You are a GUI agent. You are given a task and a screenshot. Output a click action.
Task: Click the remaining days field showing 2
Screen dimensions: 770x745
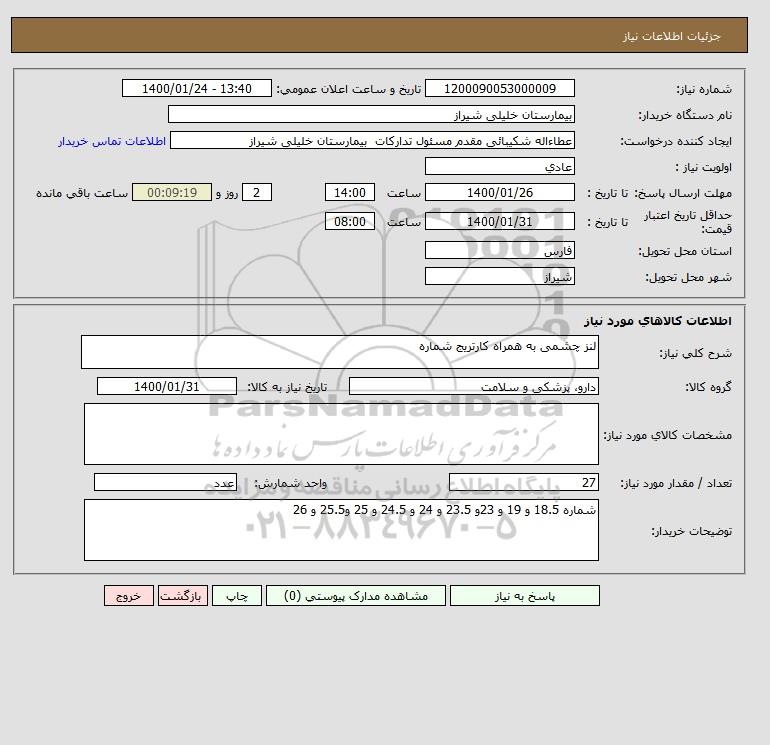click(x=256, y=193)
